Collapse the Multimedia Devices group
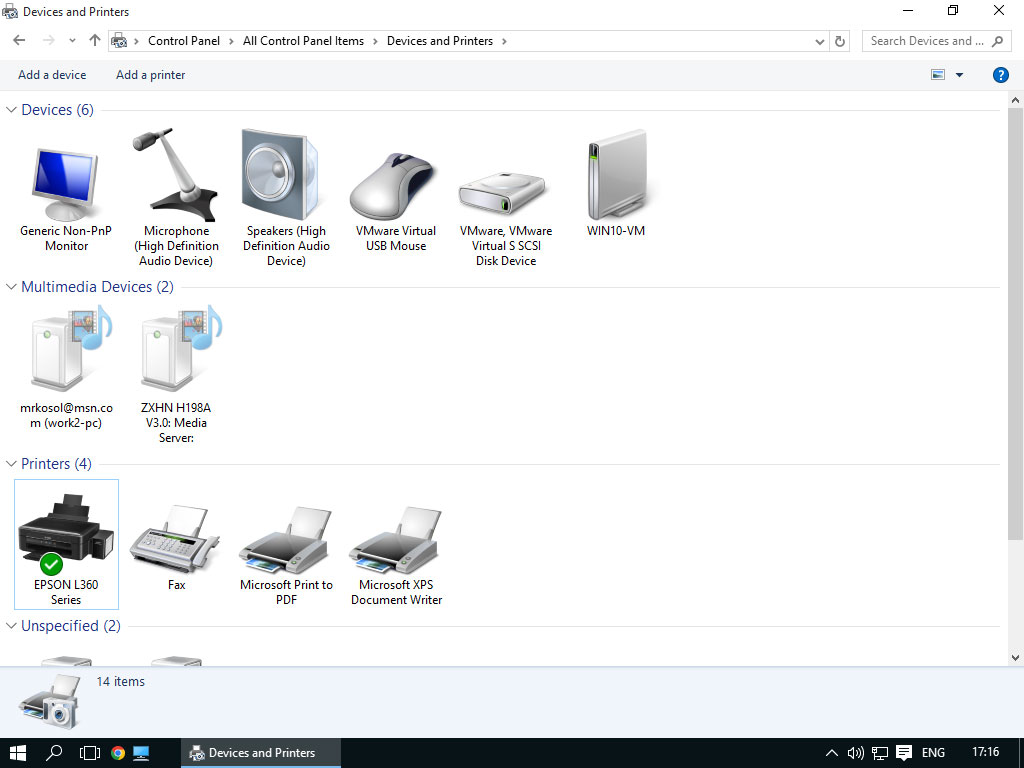Viewport: 1024px width, 768px height. click(12, 287)
